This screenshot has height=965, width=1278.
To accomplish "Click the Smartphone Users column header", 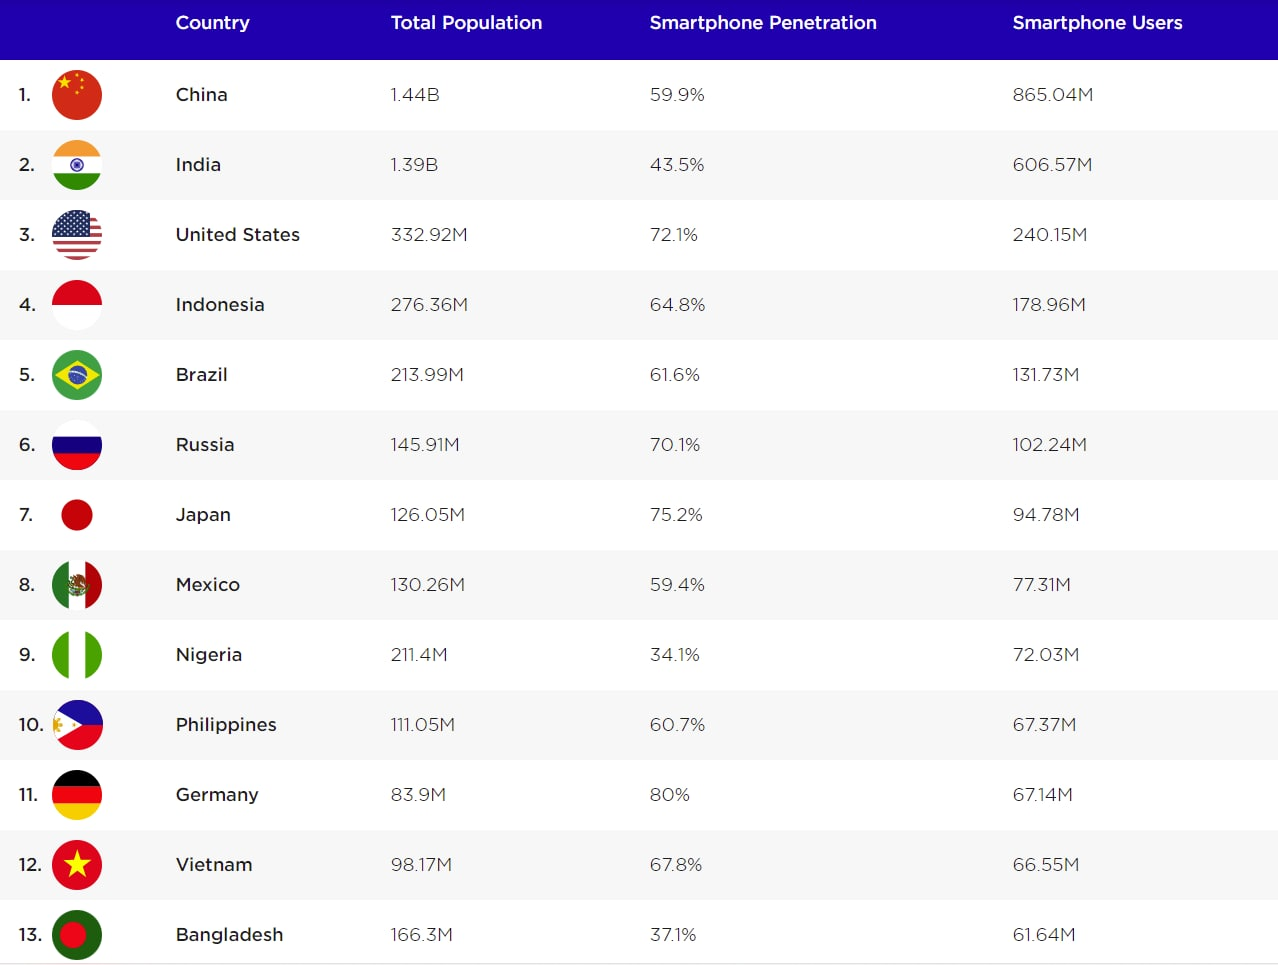I will 1097,23.
